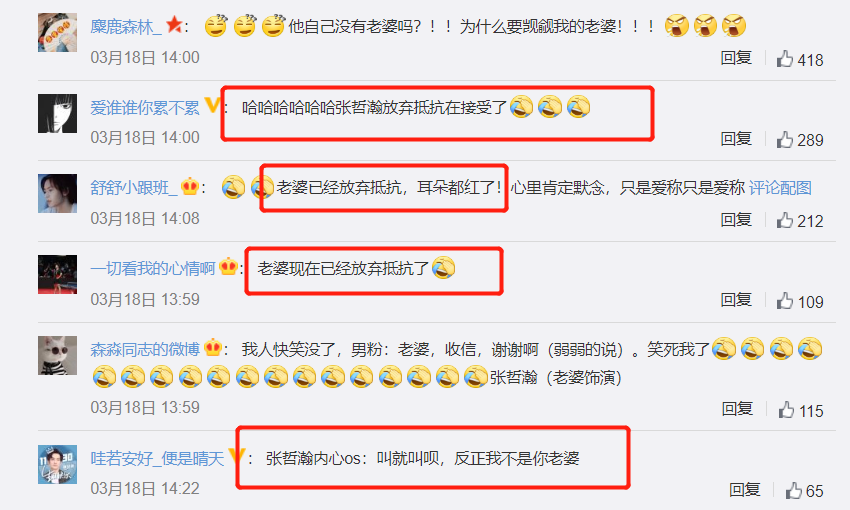Open 森淼同志的微博 profile link
This screenshot has width=850, height=510.
(145, 350)
